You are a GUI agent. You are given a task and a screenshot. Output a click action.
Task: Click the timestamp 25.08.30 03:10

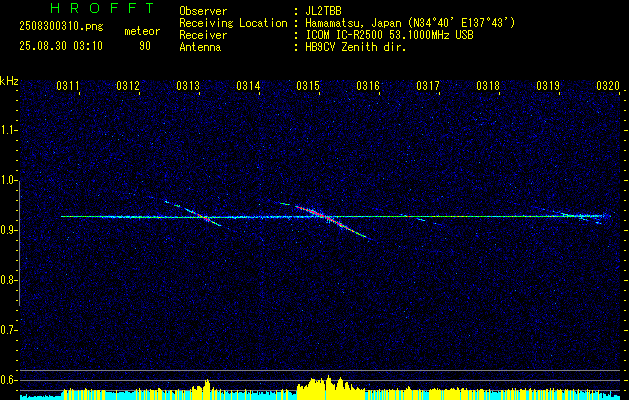pos(61,46)
